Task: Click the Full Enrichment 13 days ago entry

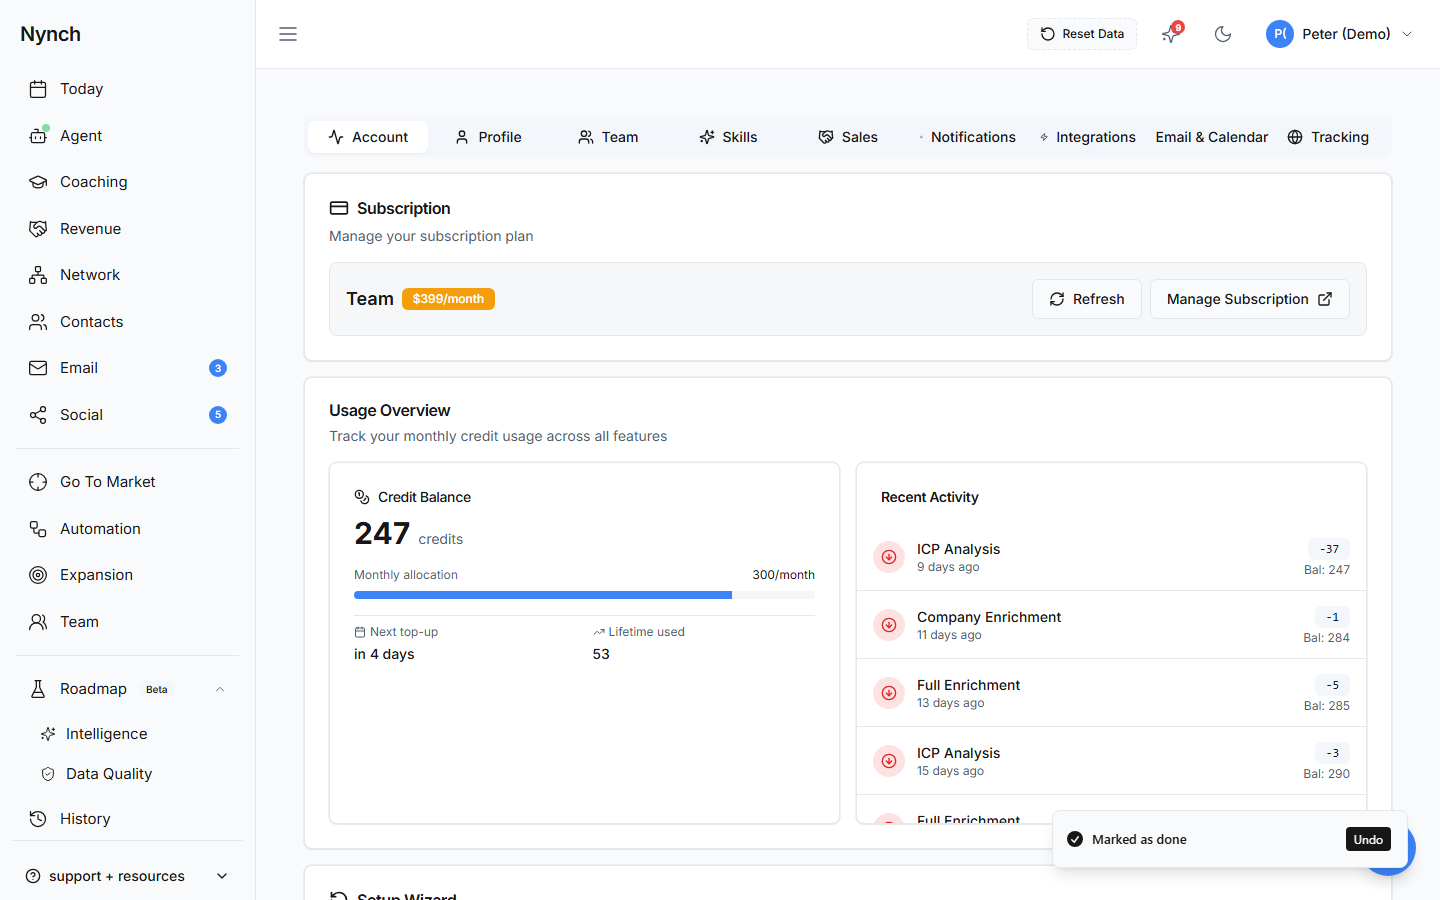Action: [x=1111, y=693]
